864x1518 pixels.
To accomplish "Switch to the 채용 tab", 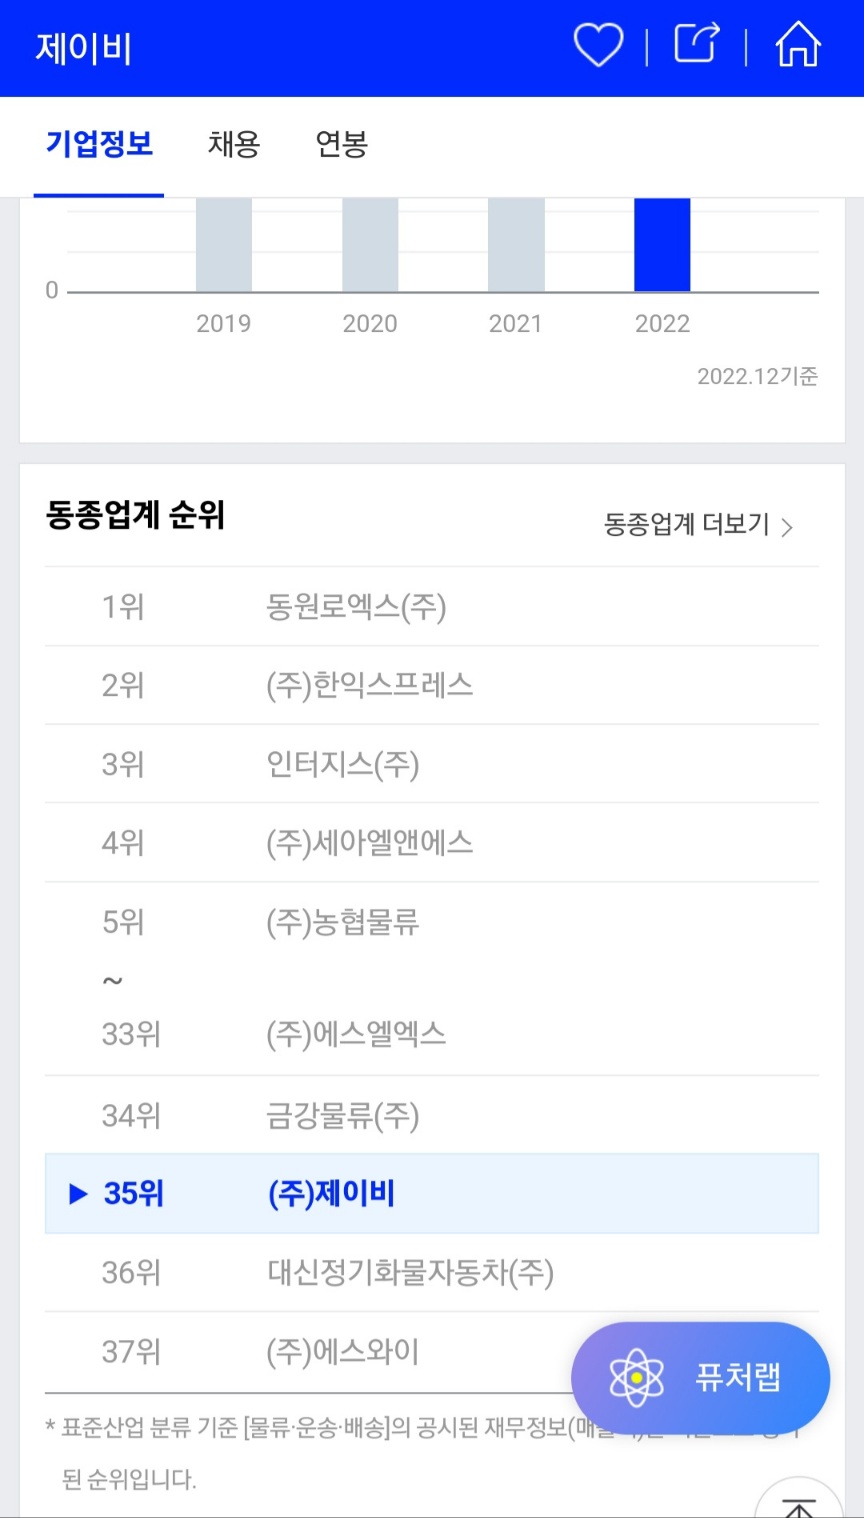I will (x=234, y=144).
